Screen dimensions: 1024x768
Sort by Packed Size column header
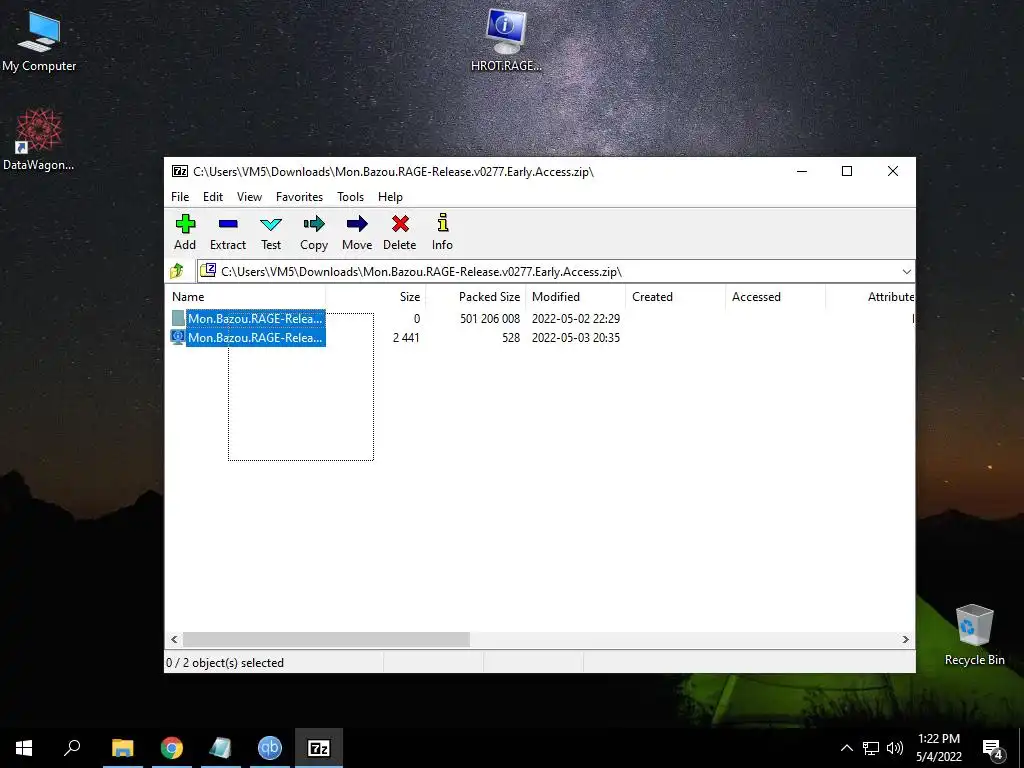tap(475, 296)
